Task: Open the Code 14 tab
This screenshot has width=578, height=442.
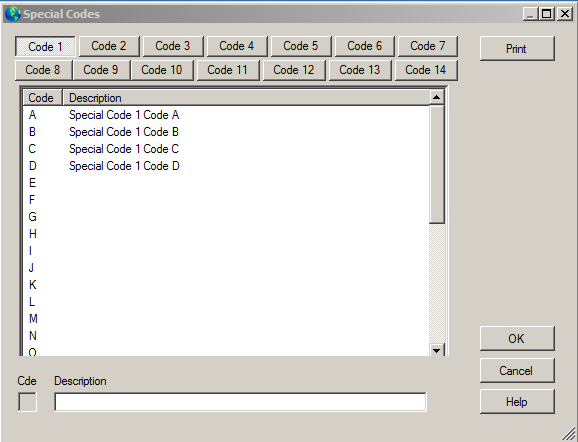Action: [x=426, y=70]
